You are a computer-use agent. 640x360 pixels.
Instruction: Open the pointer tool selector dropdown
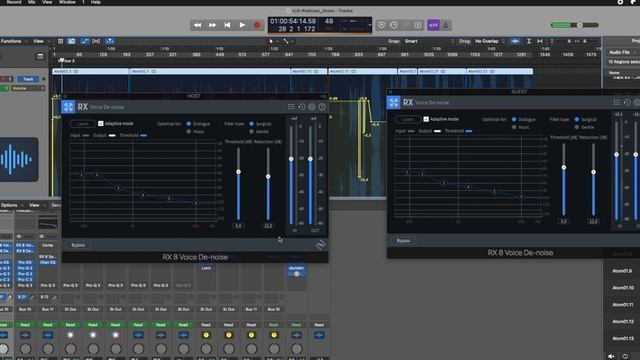(273, 41)
